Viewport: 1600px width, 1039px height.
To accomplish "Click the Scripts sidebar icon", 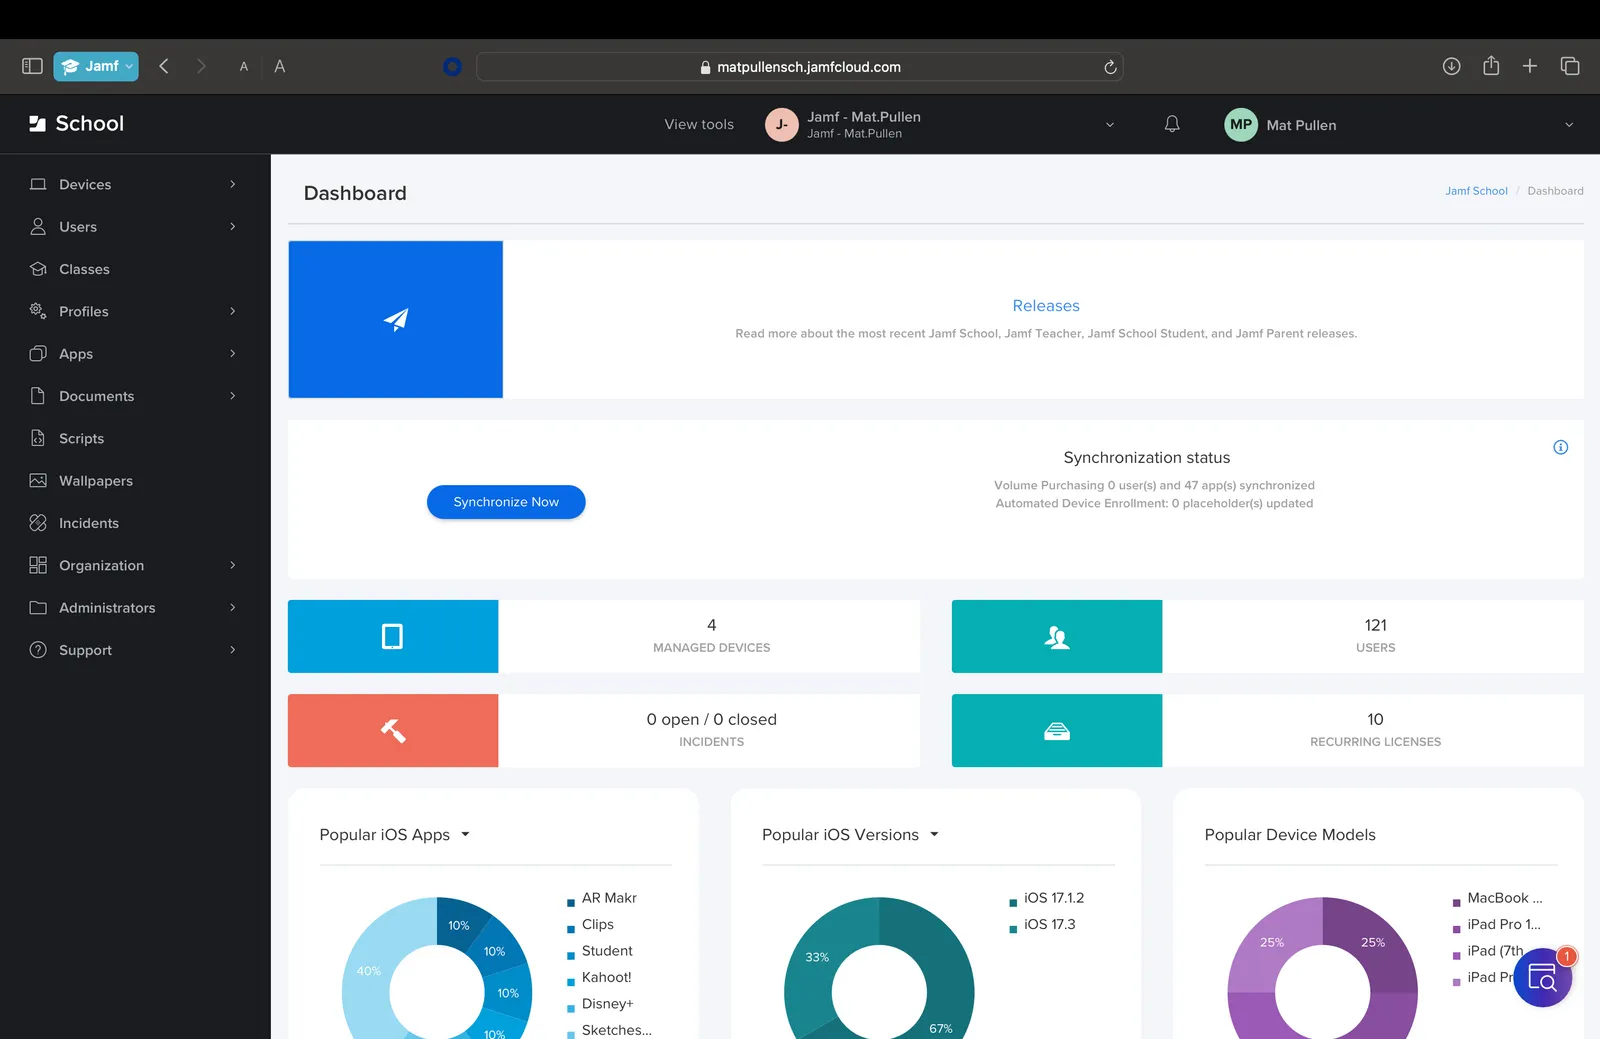I will click(38, 438).
